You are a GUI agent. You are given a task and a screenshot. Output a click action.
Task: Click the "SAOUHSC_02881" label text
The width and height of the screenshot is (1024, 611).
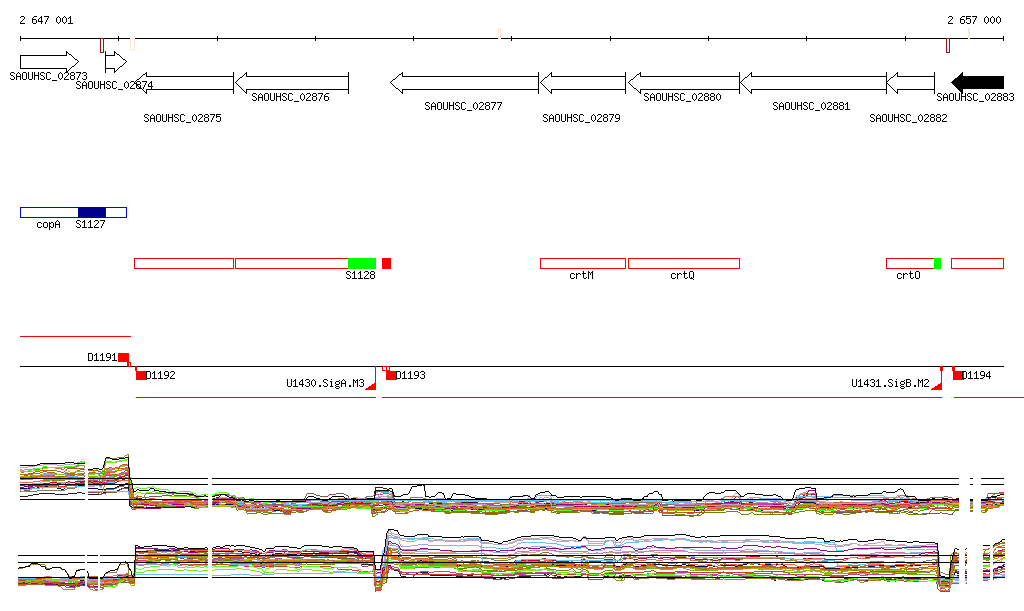[x=811, y=106]
